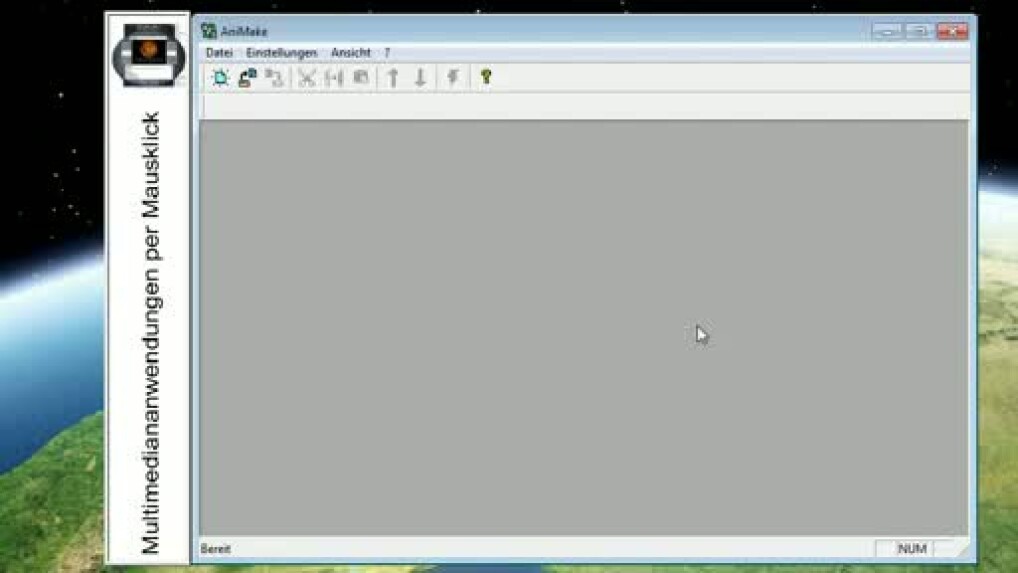Open the Einstellungen menu

tap(281, 53)
